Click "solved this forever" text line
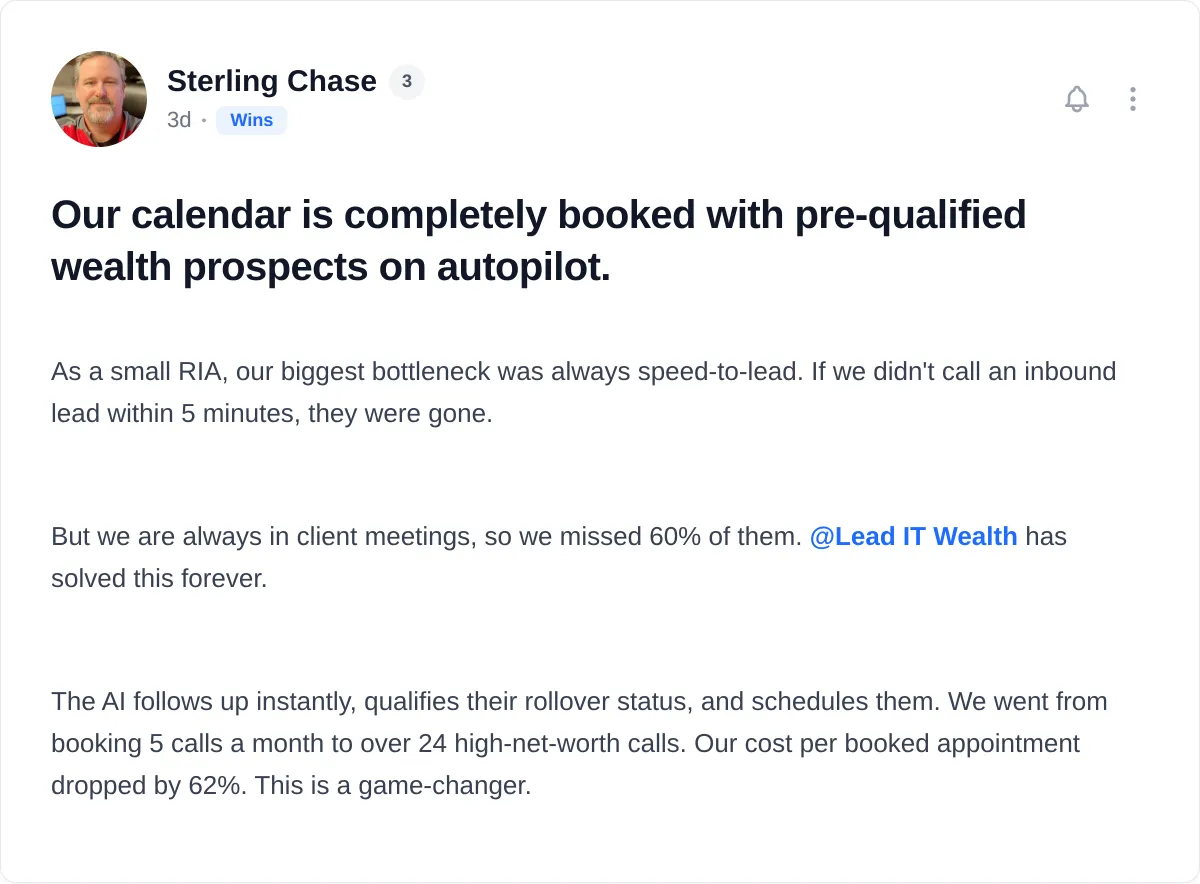This screenshot has width=1200, height=884. click(x=159, y=578)
